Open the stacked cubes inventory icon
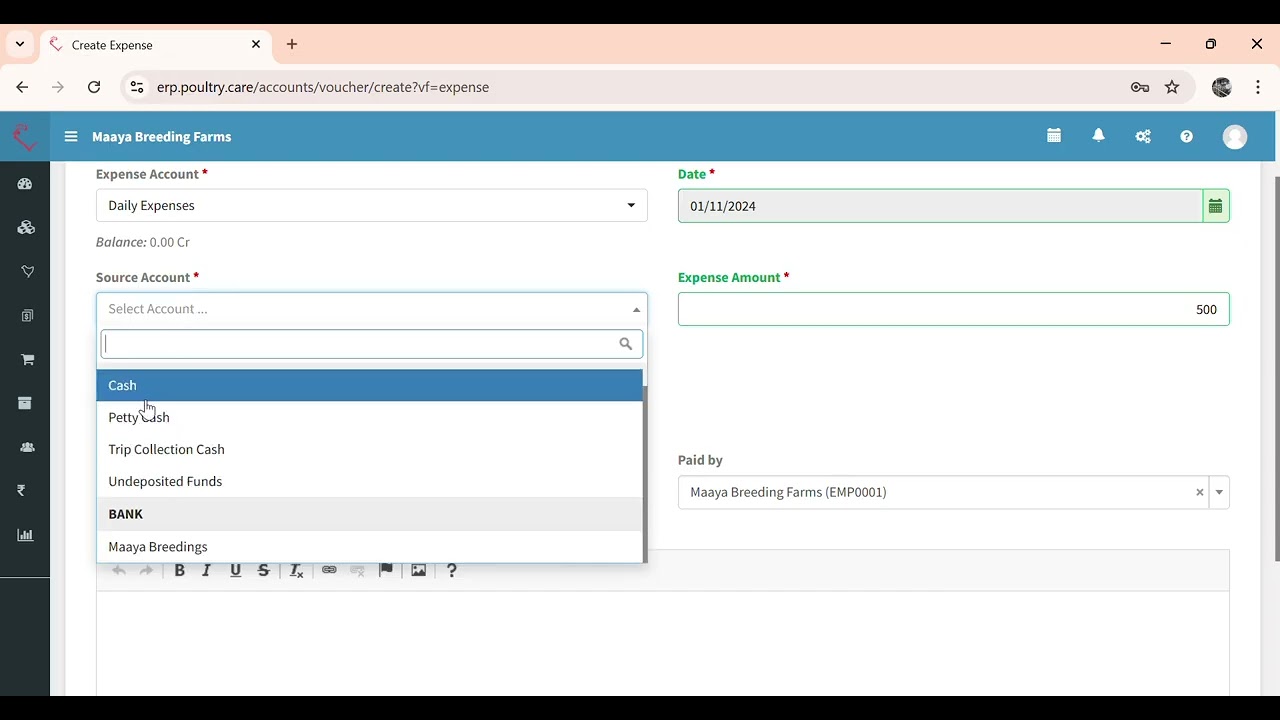The height and width of the screenshot is (720, 1280). (x=26, y=228)
